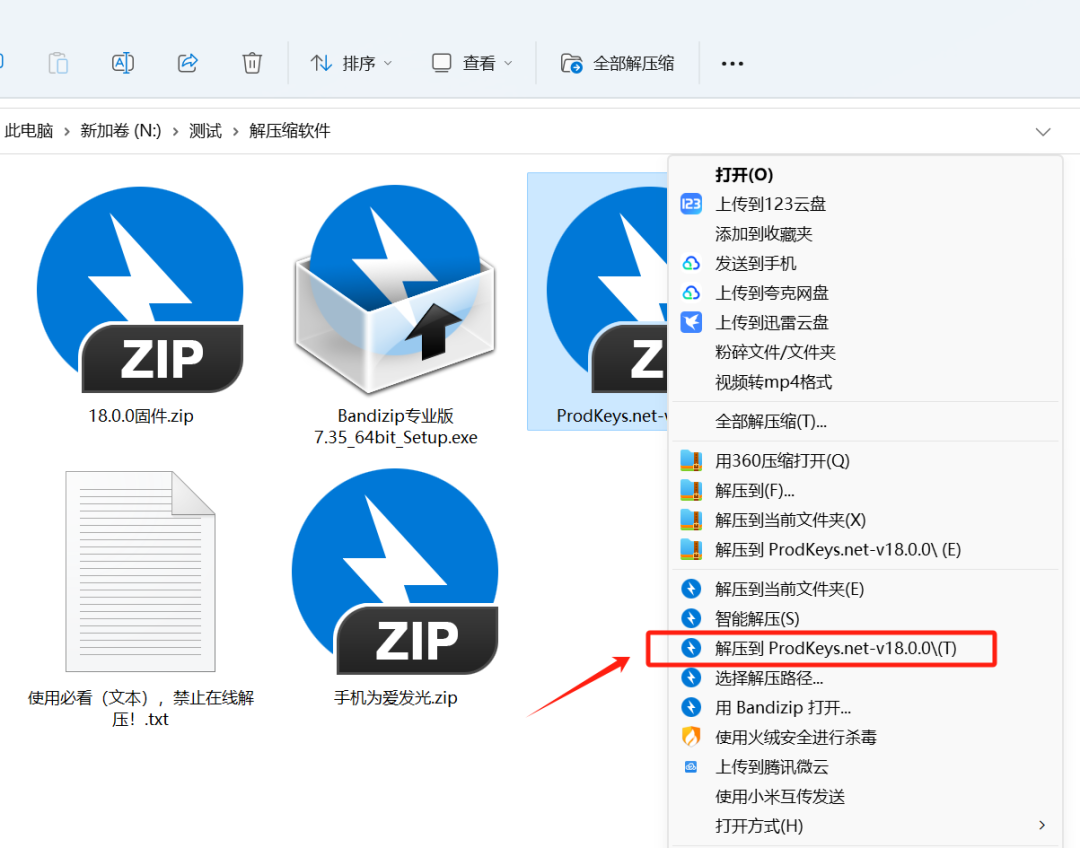The height and width of the screenshot is (848, 1080).
Task: Select the ProdKeys.net zip file icon
Action: click(606, 289)
